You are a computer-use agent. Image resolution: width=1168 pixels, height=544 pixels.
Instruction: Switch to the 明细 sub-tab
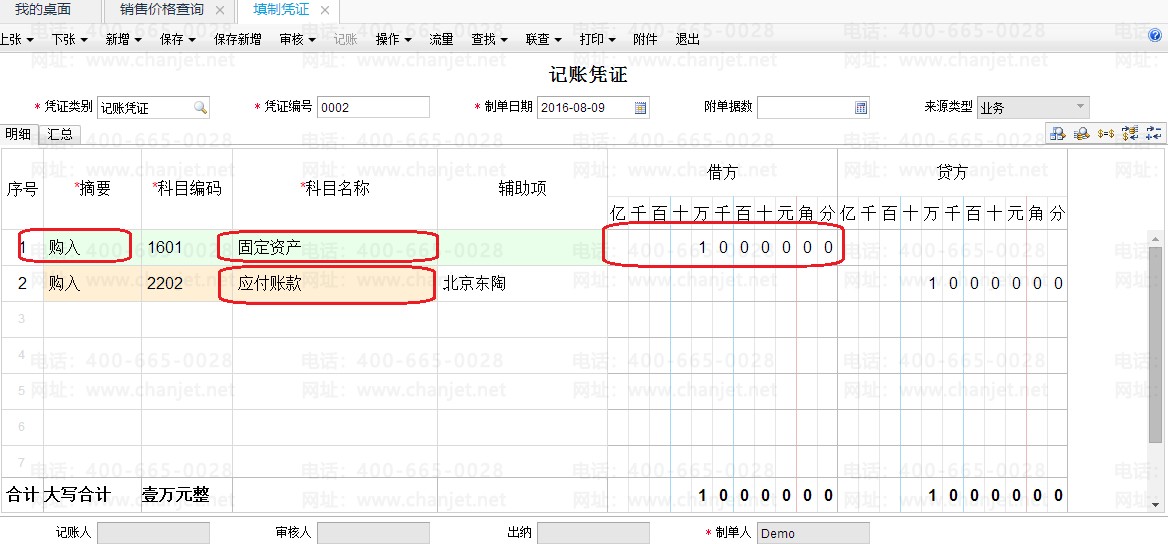(x=18, y=134)
